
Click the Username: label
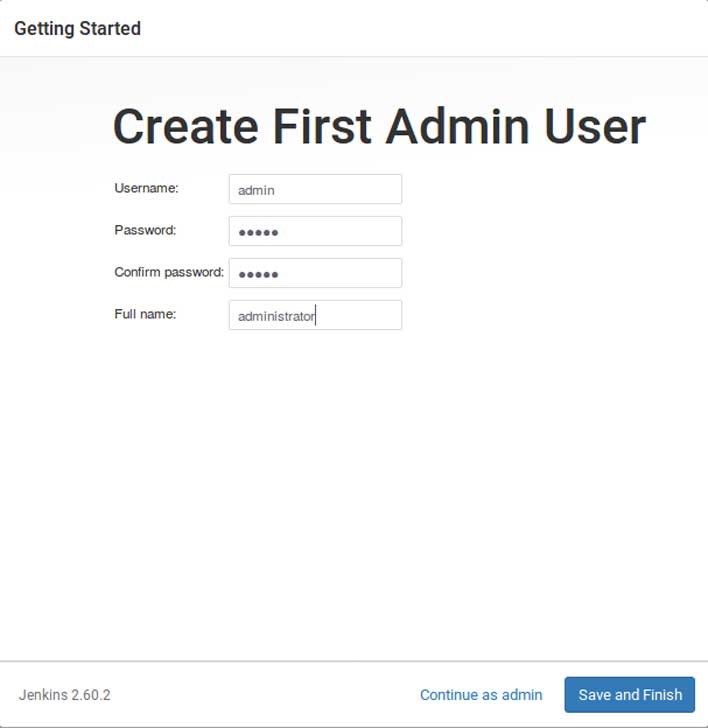click(x=146, y=188)
